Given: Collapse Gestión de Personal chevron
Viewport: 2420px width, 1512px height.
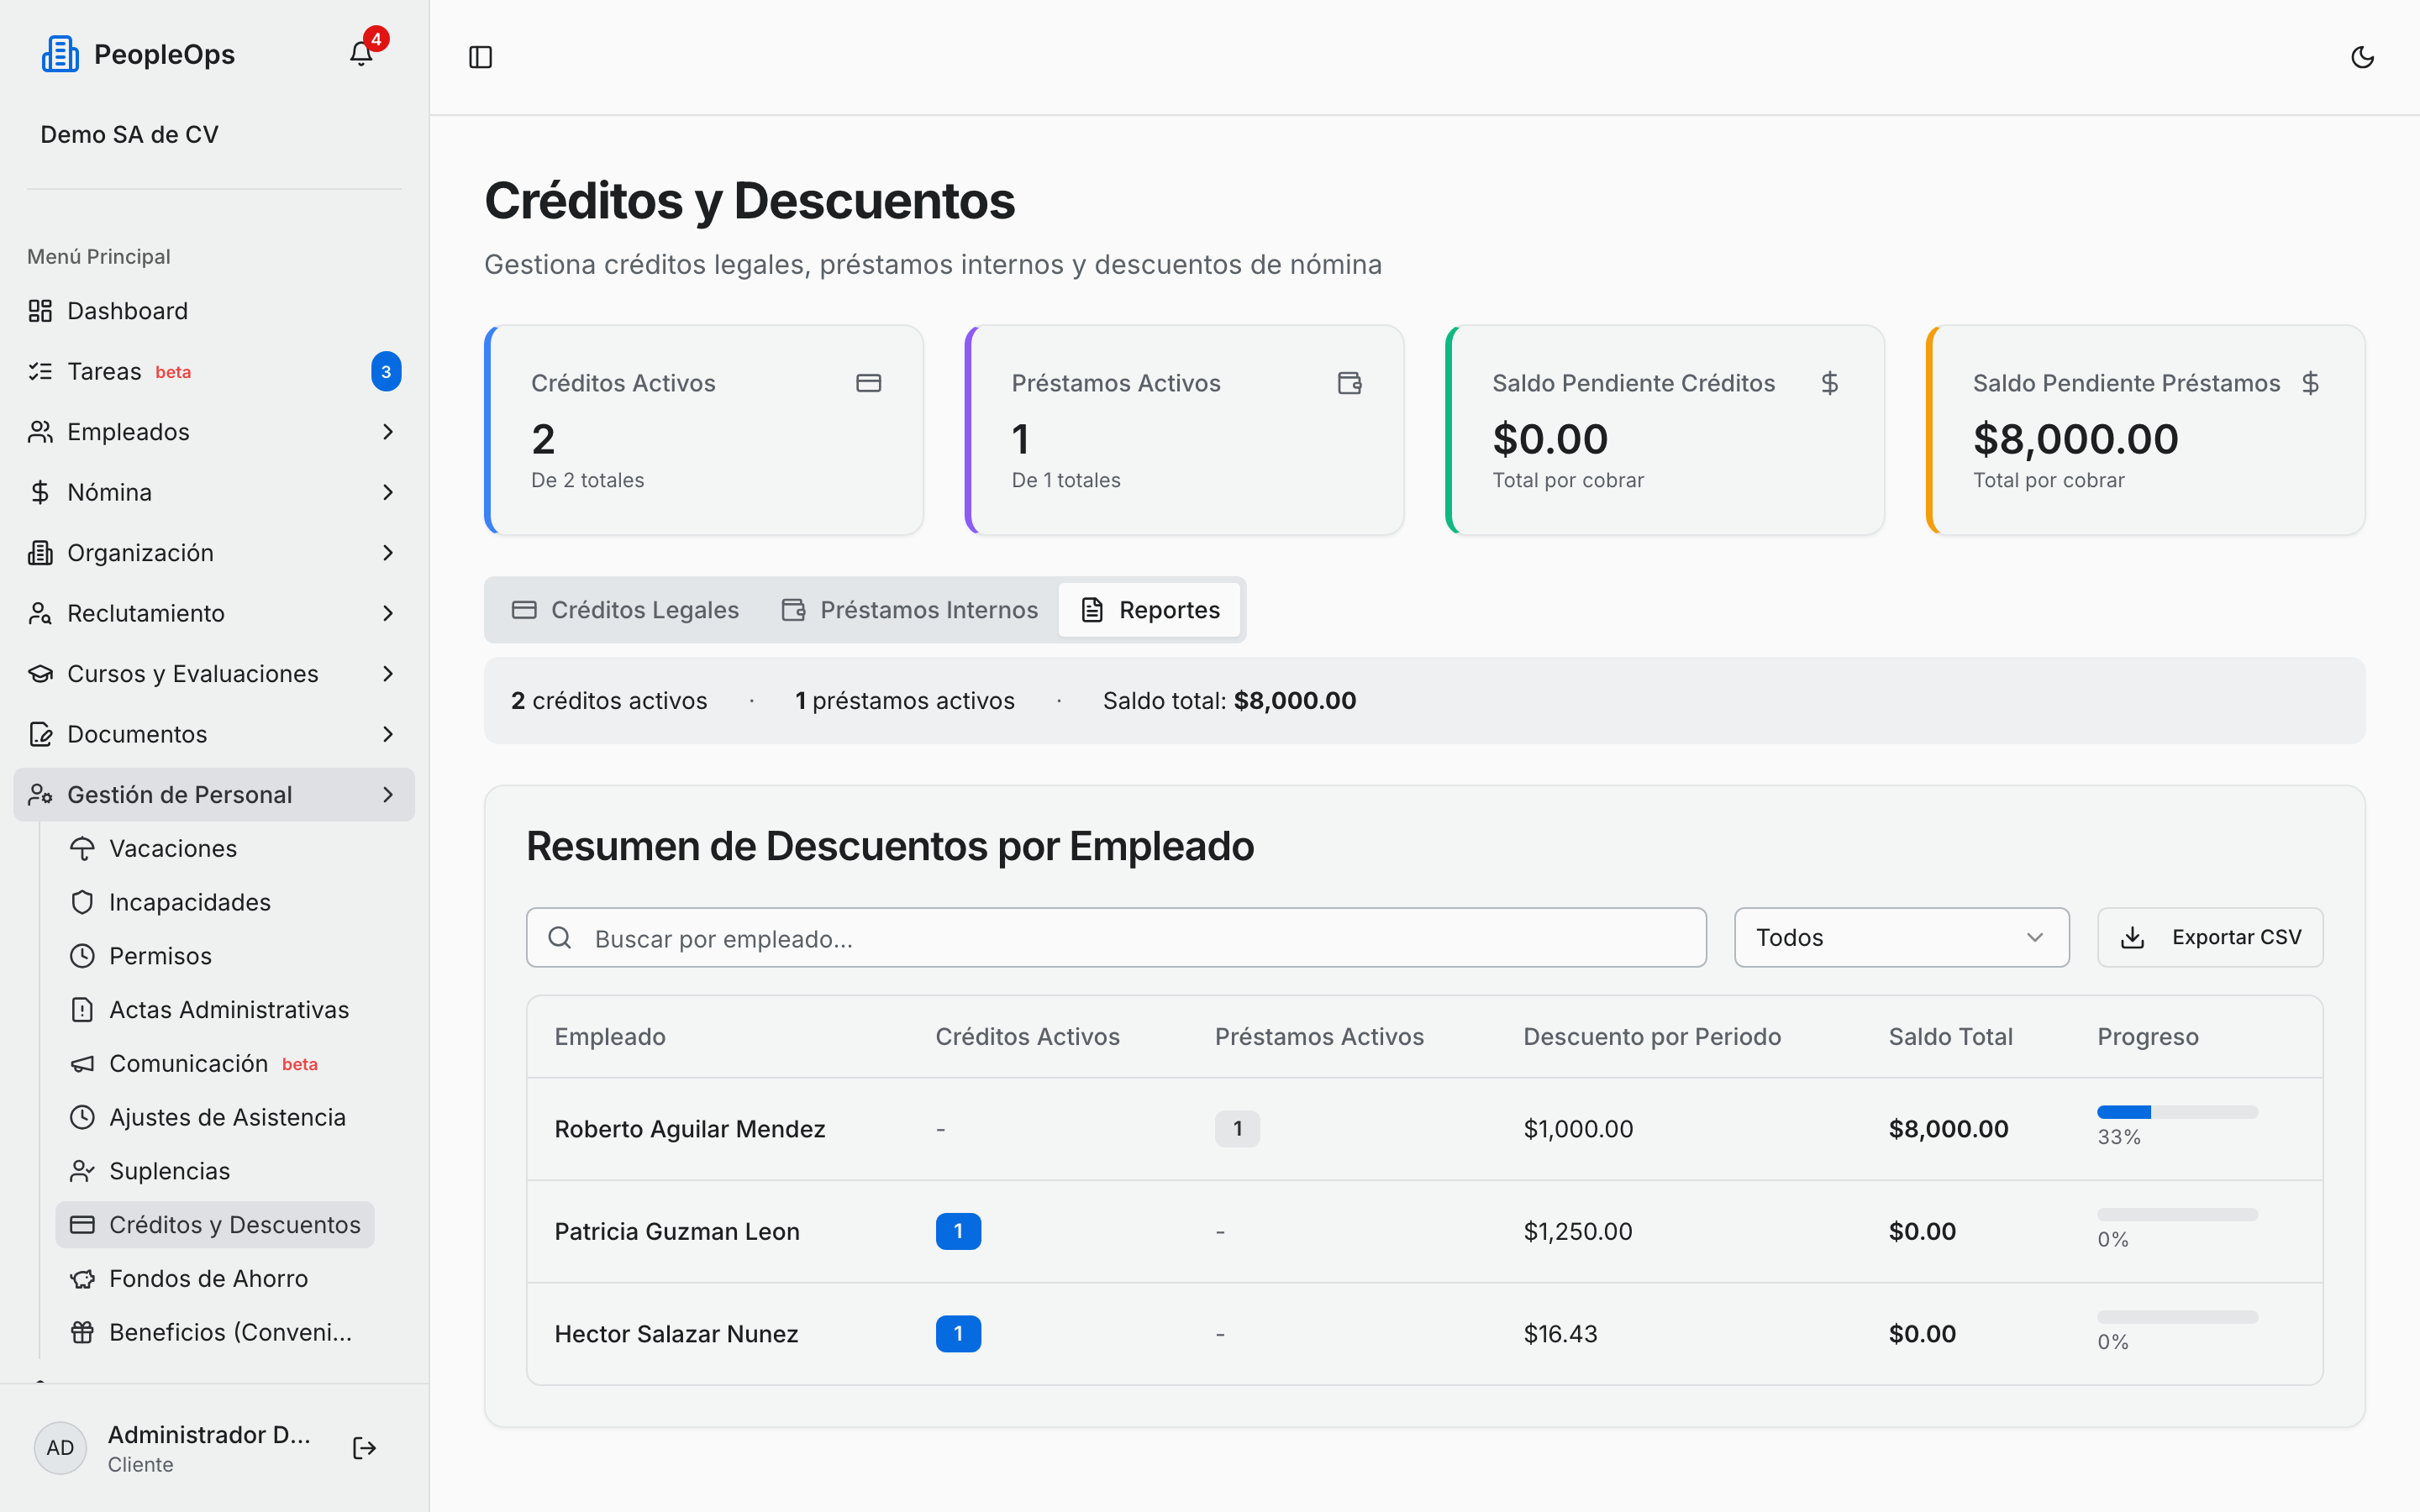Looking at the screenshot, I should point(388,795).
